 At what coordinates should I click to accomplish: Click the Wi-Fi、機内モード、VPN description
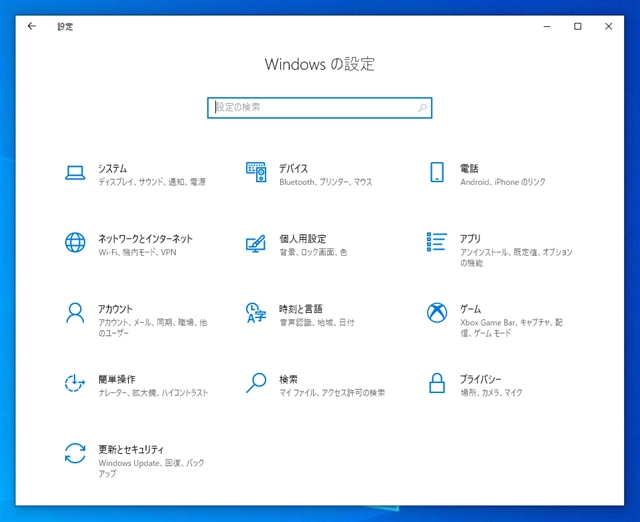point(137,252)
